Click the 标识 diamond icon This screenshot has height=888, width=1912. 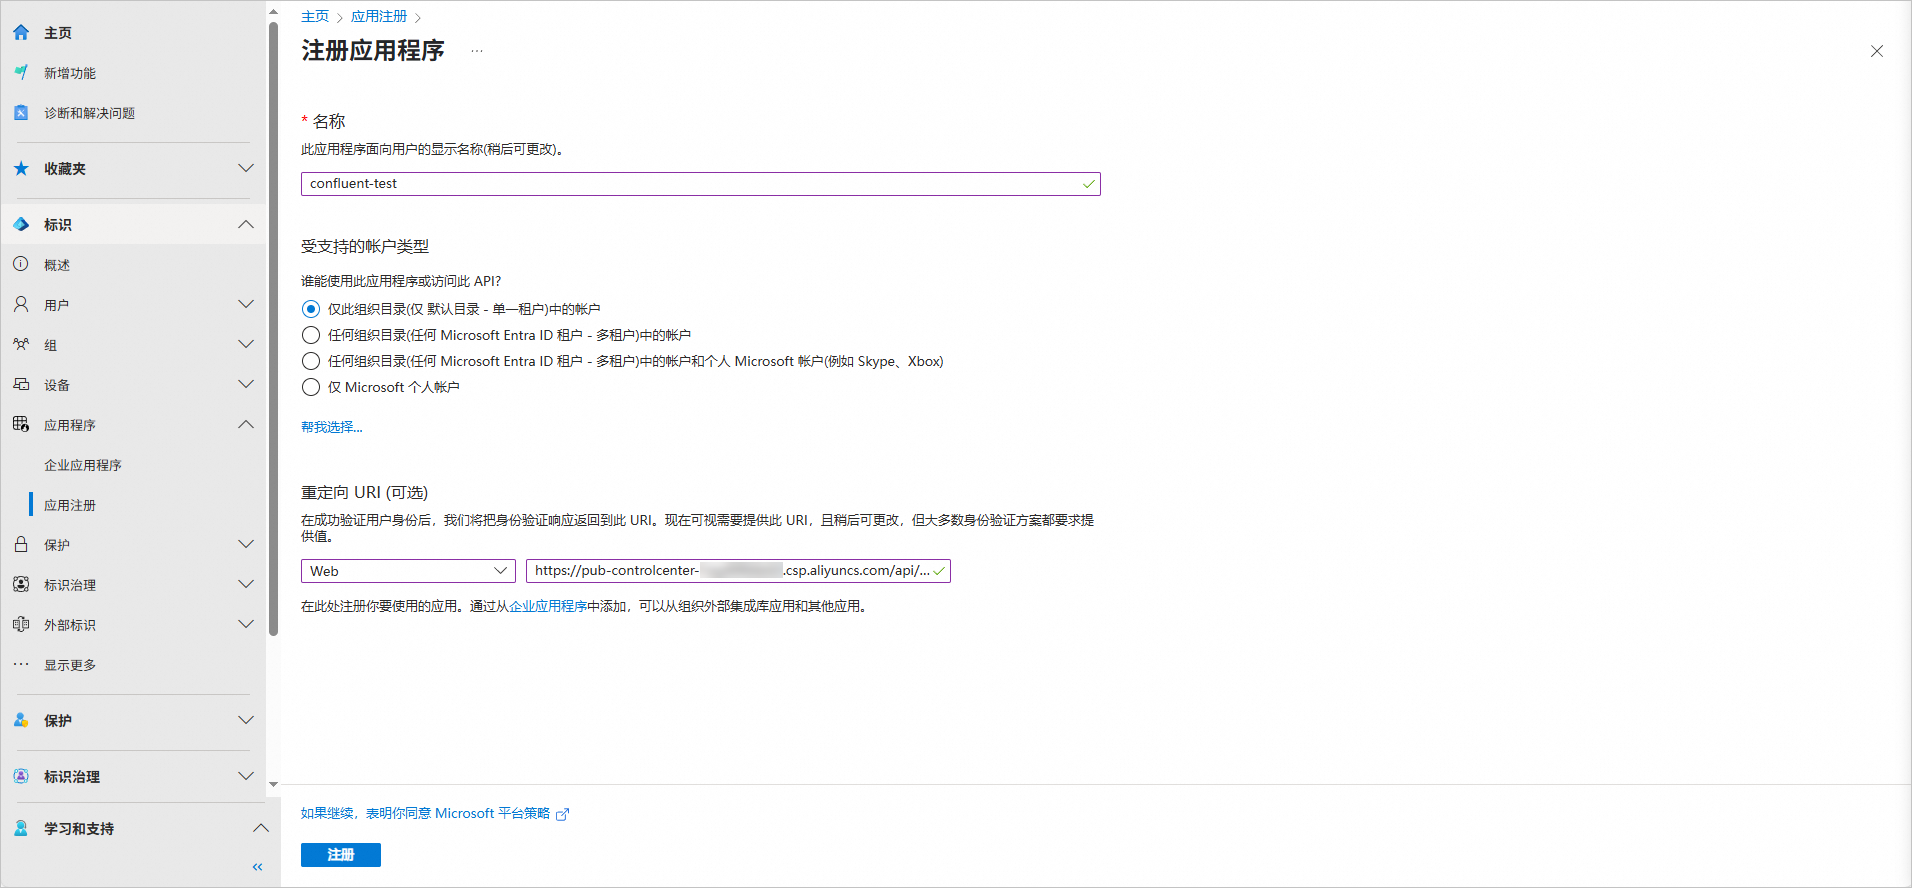pos(21,225)
